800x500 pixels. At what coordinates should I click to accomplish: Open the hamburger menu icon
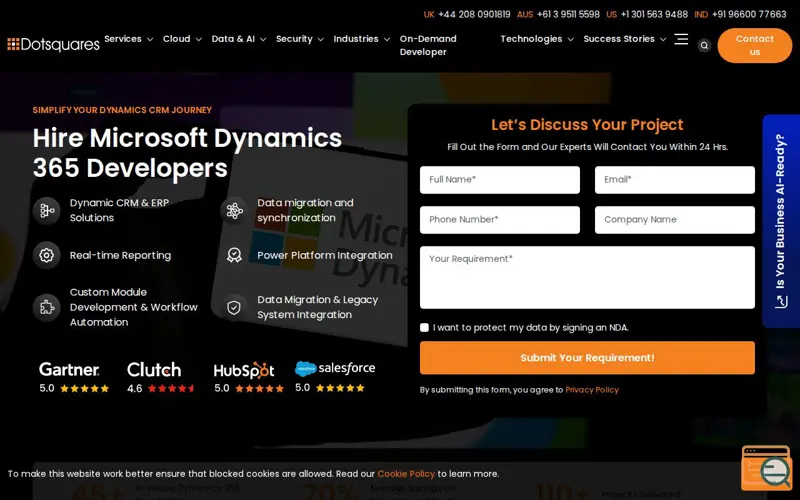(x=681, y=39)
